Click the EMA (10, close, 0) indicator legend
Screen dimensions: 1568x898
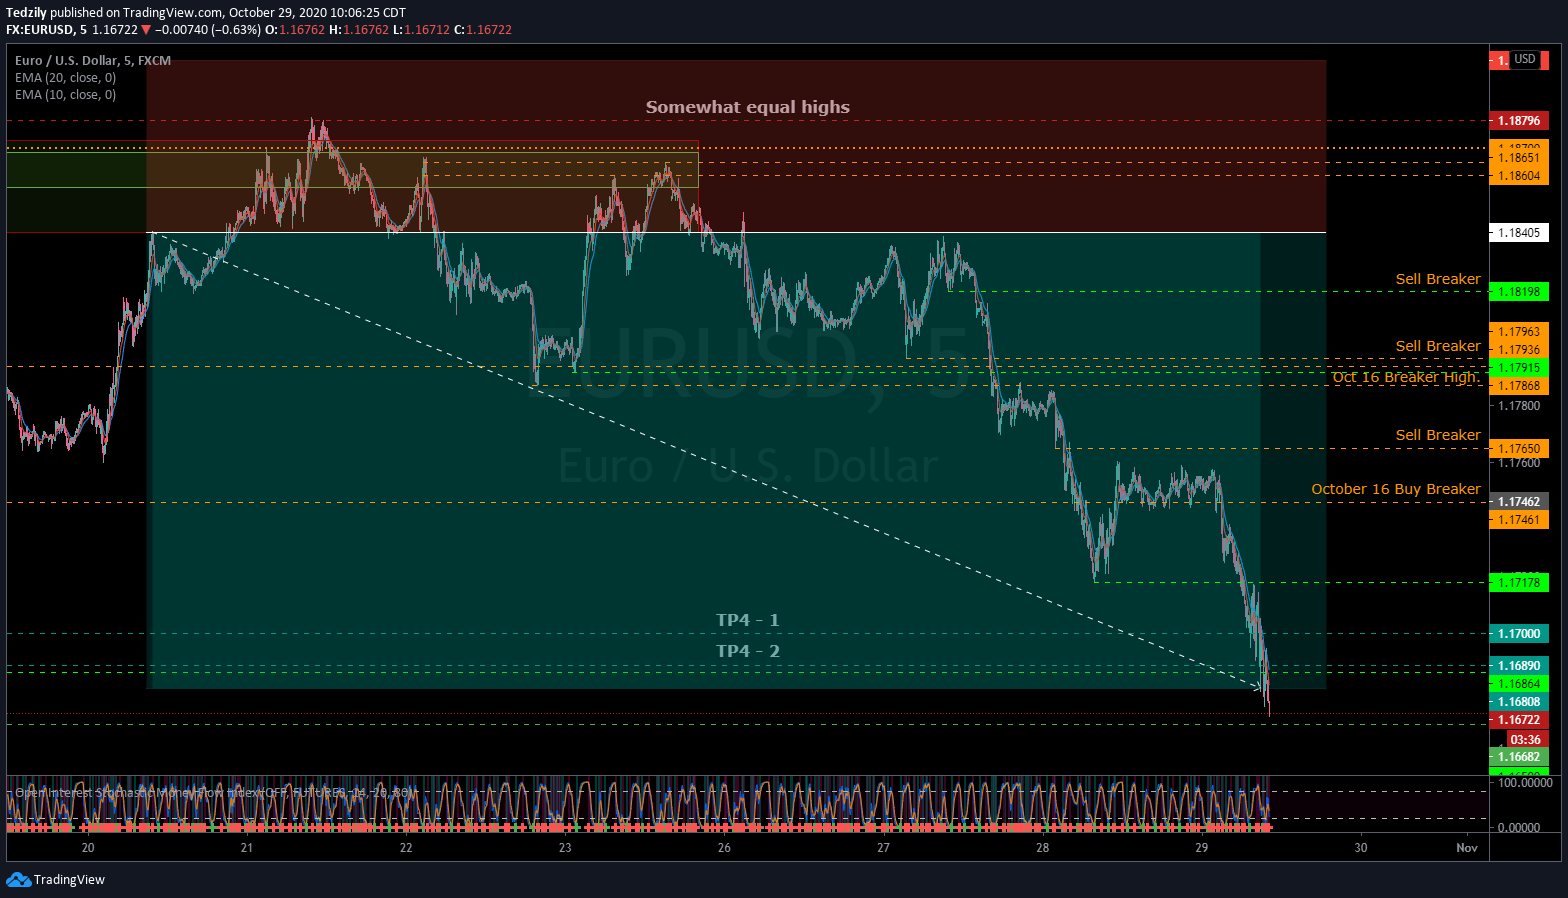pyautogui.click(x=65, y=94)
